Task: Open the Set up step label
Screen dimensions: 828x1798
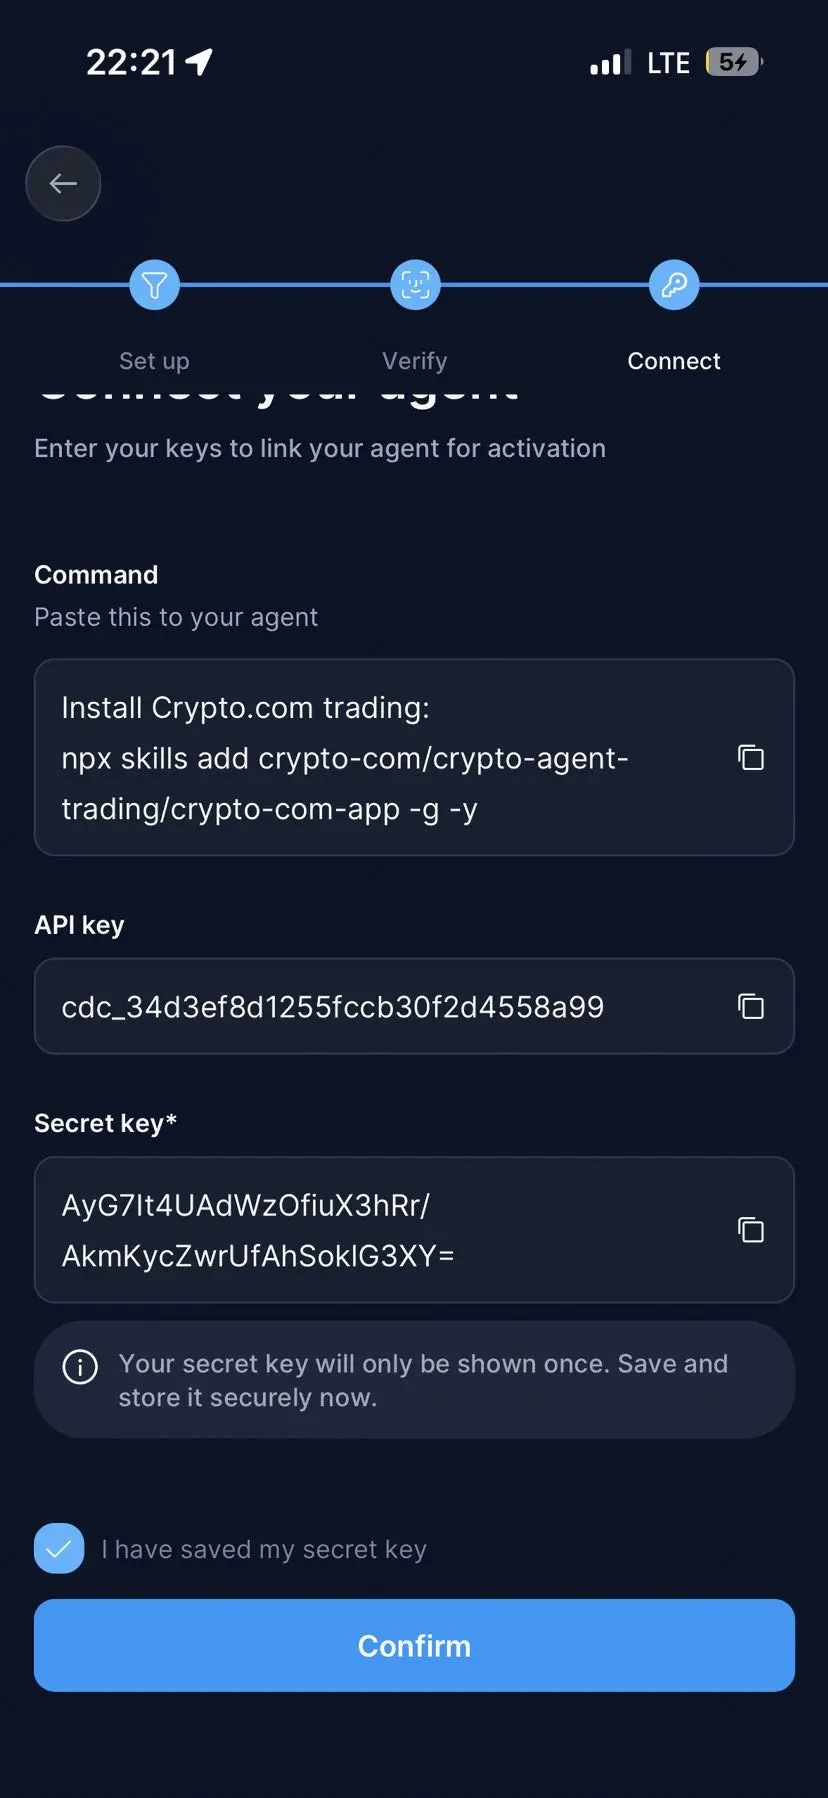Action: 154,361
